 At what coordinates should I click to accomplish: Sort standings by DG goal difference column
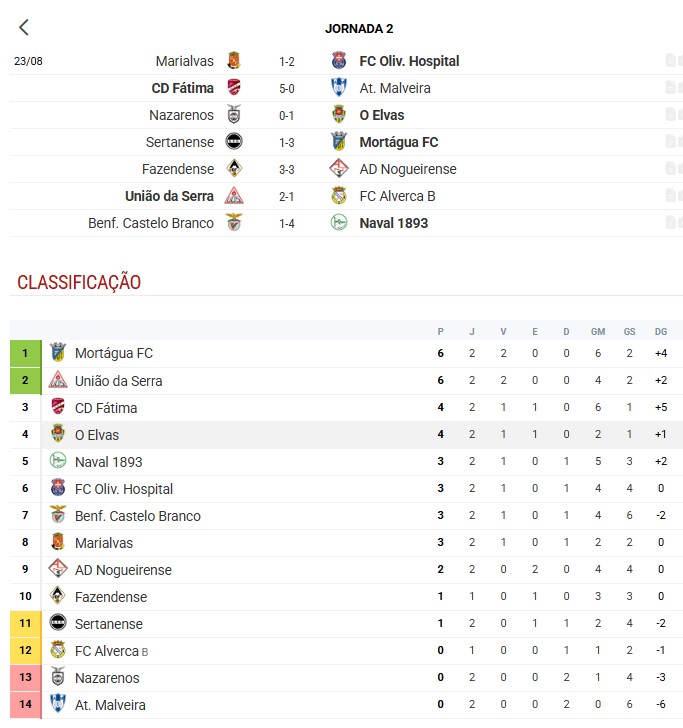tap(661, 332)
